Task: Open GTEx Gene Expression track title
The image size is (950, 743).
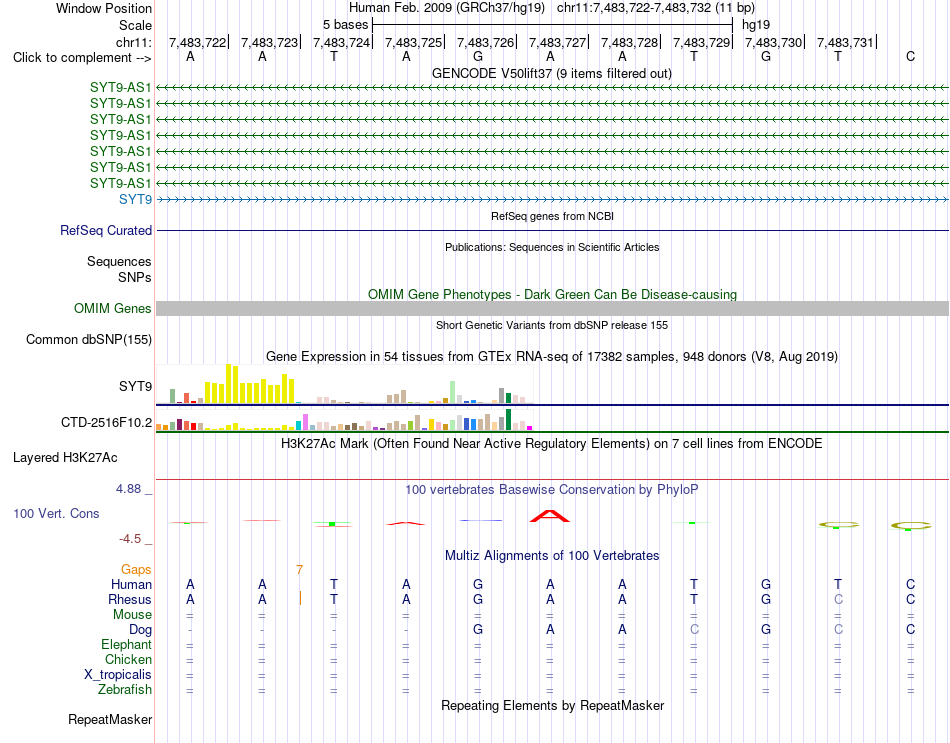Action: coord(552,356)
